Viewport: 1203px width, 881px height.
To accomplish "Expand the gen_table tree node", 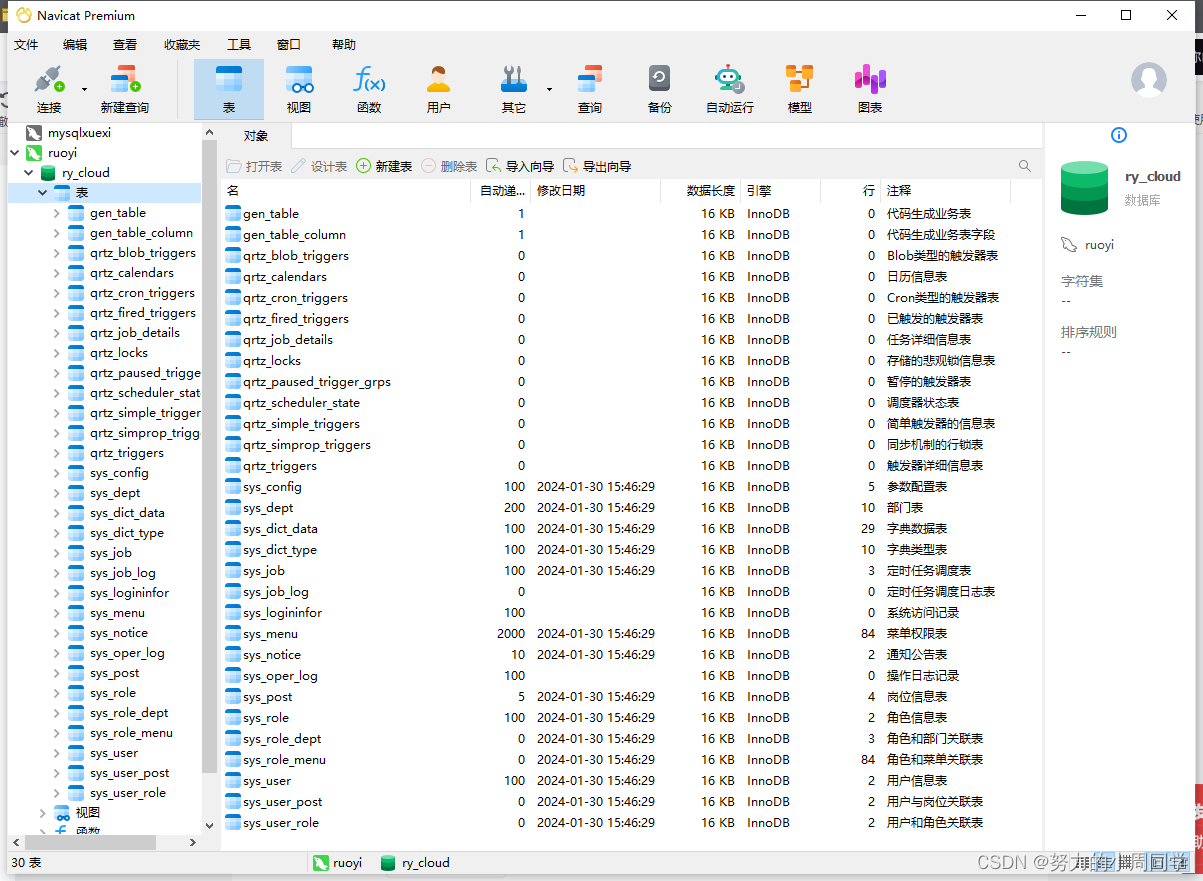I will click(57, 213).
